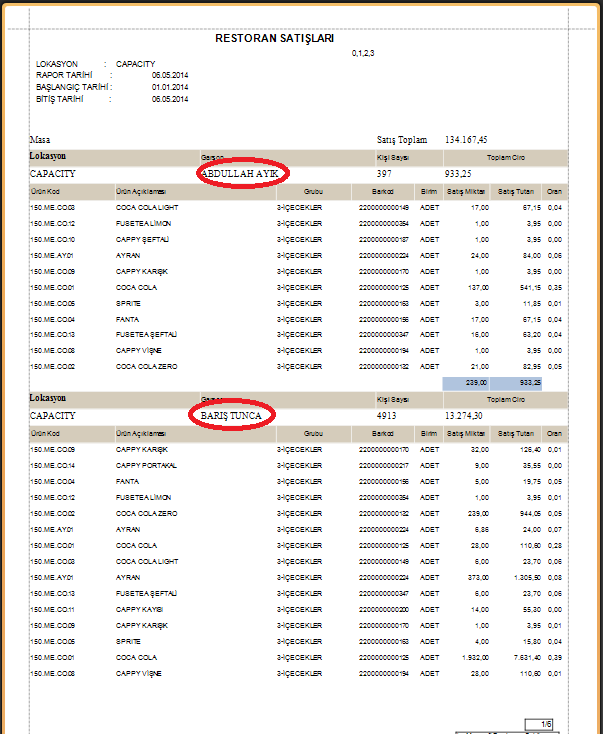The width and height of the screenshot is (603, 734).
Task: Click the Satış Toplam label
Action: point(402,139)
